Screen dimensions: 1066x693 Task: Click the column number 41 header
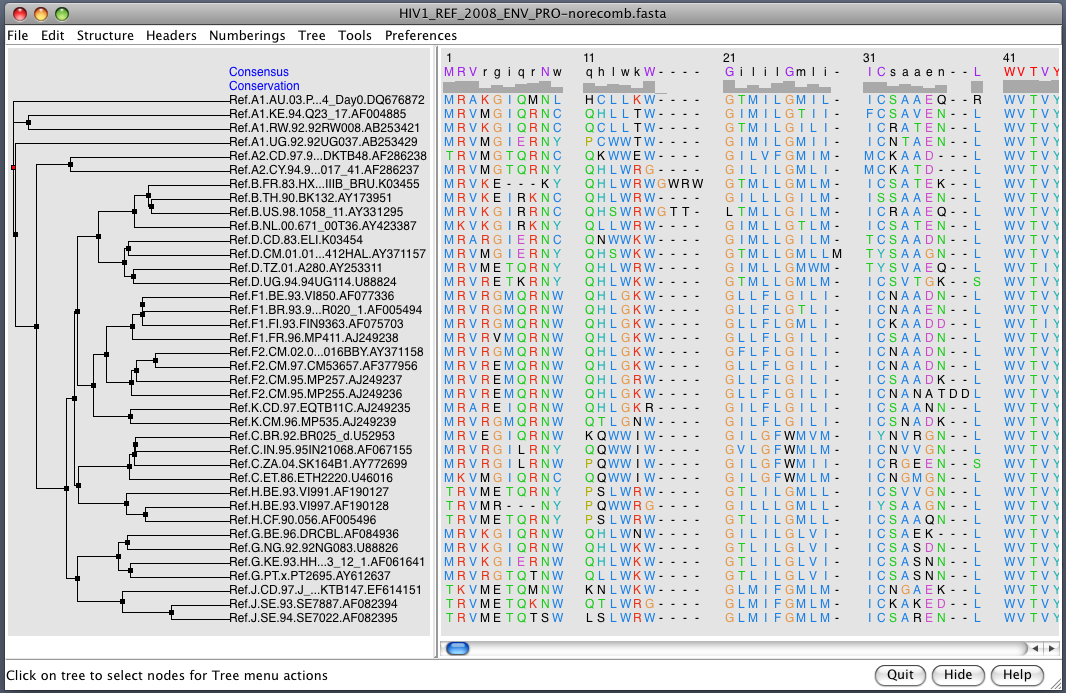click(1009, 58)
